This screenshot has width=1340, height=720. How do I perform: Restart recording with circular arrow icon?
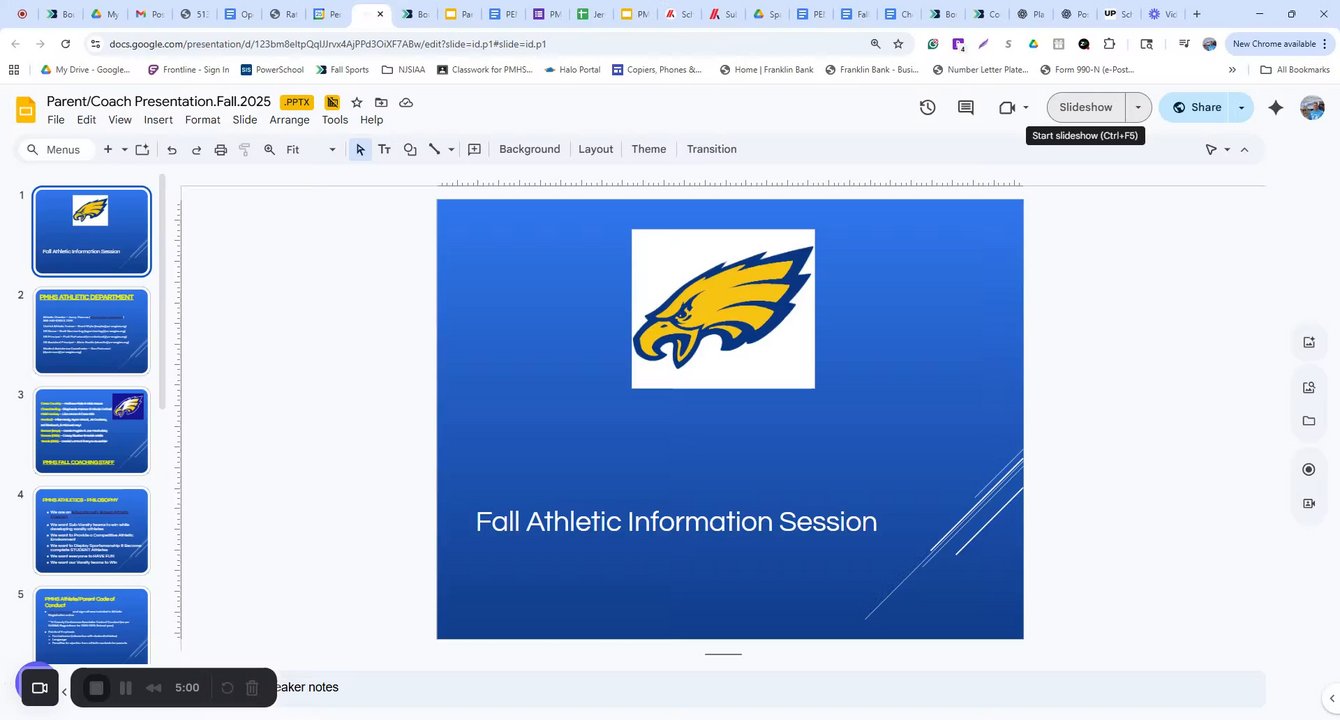point(227,688)
